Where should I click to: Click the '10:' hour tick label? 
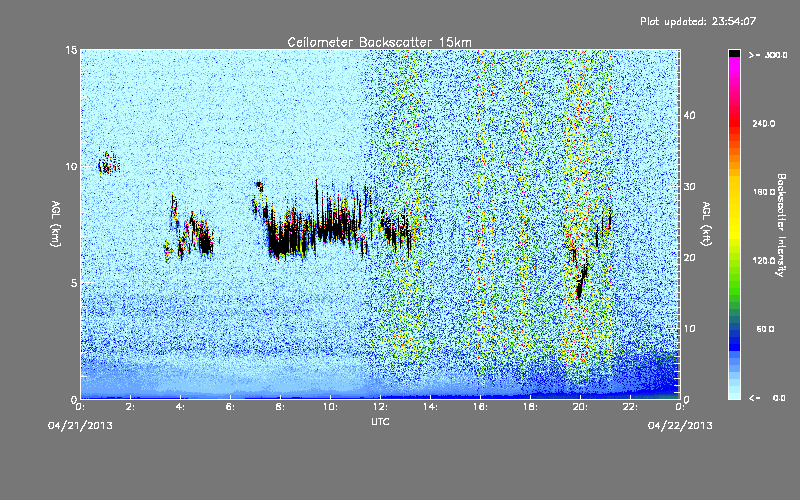[x=330, y=407]
